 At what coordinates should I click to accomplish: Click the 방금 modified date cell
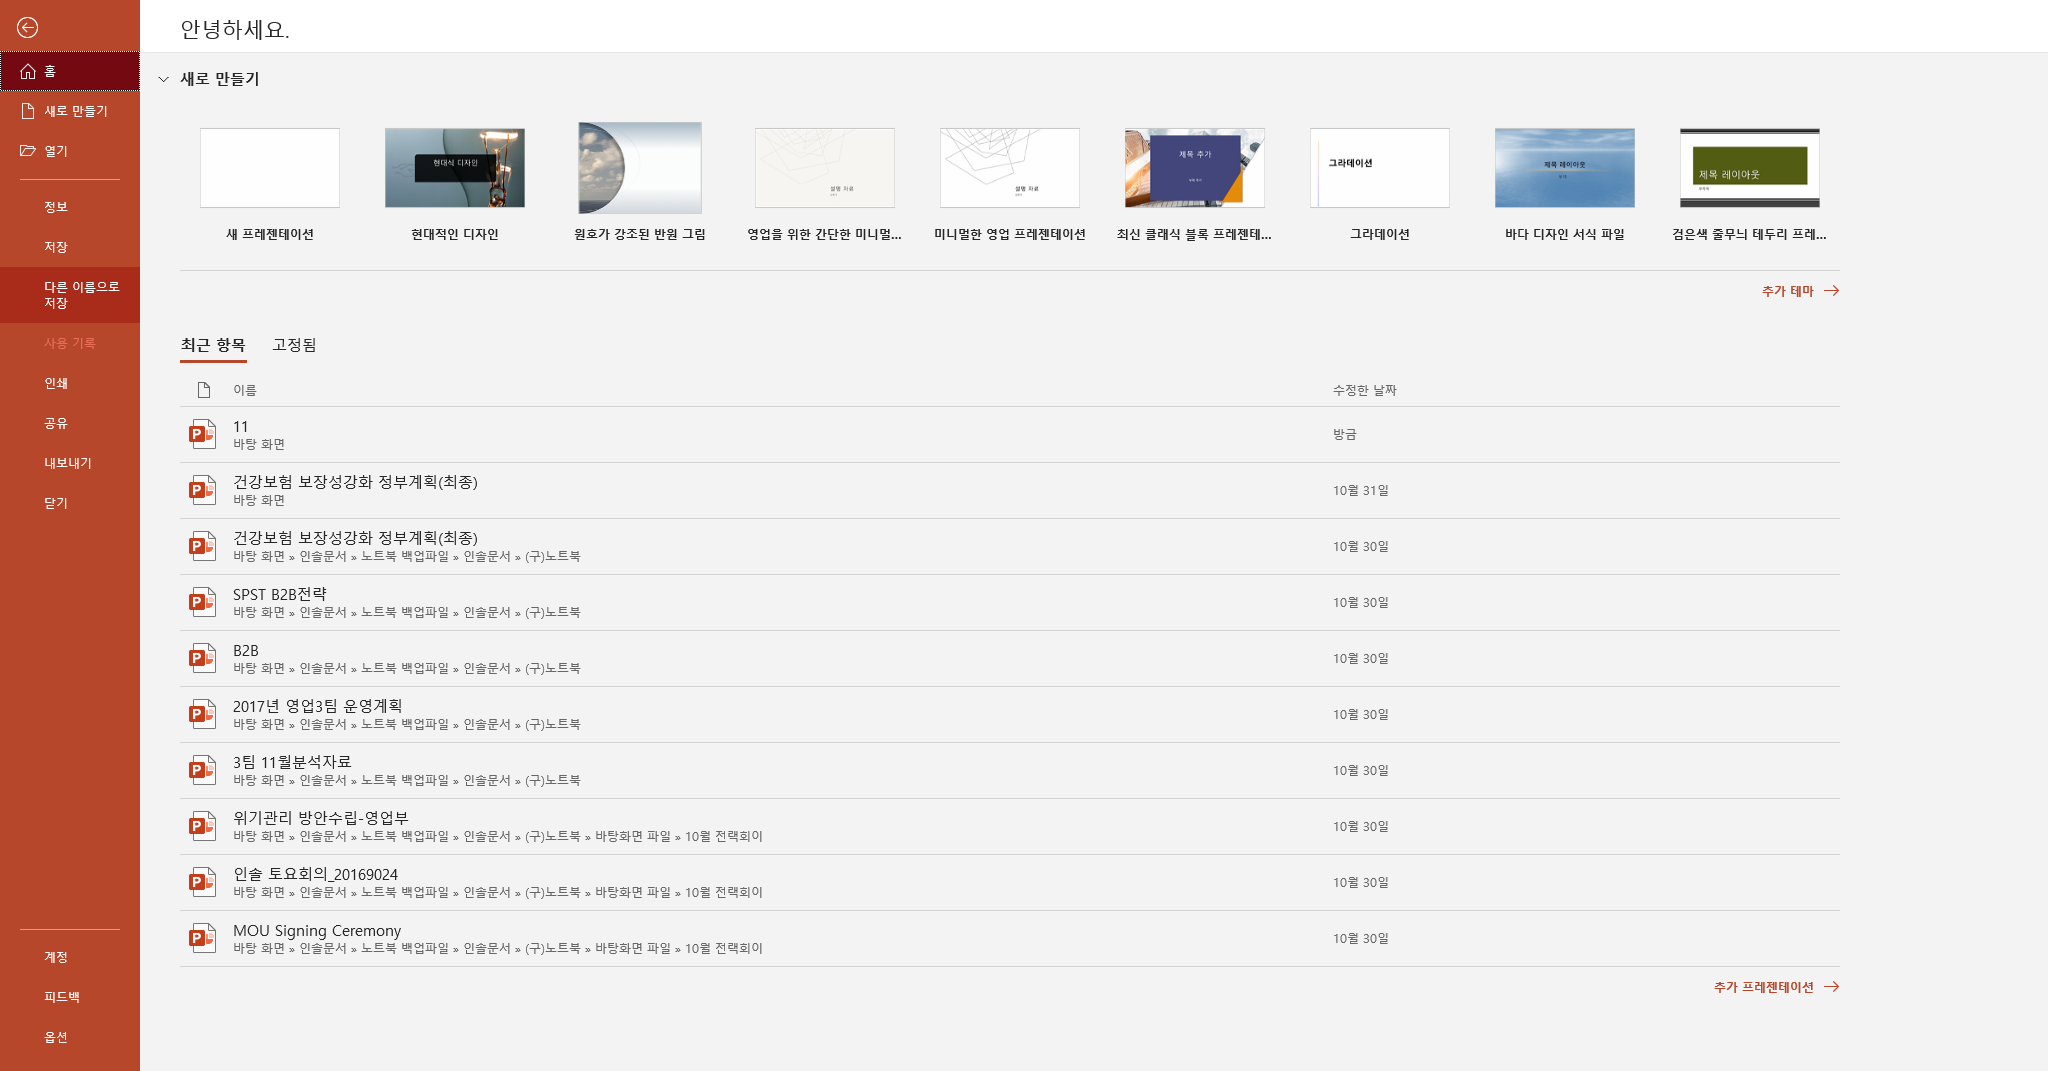tap(1344, 434)
